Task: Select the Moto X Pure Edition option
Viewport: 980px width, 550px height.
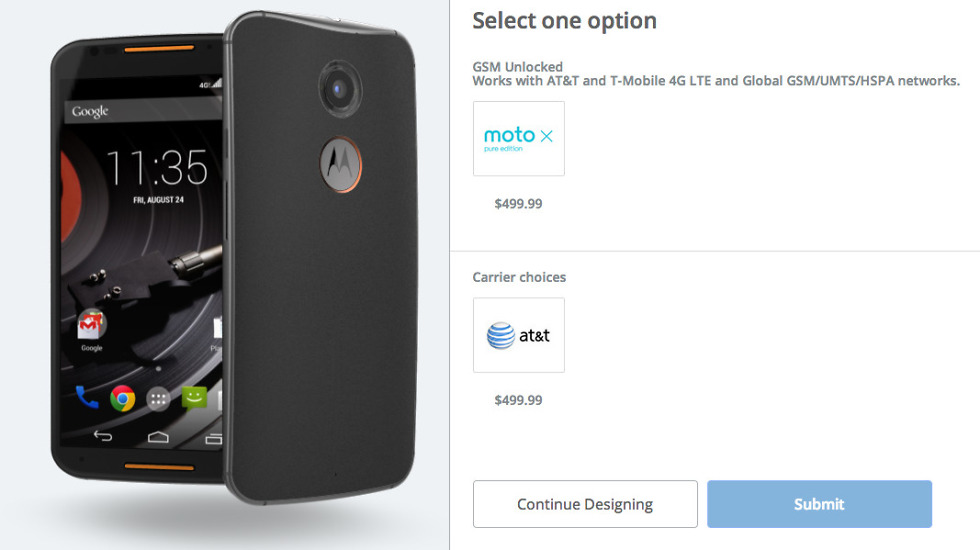Action: [x=518, y=138]
